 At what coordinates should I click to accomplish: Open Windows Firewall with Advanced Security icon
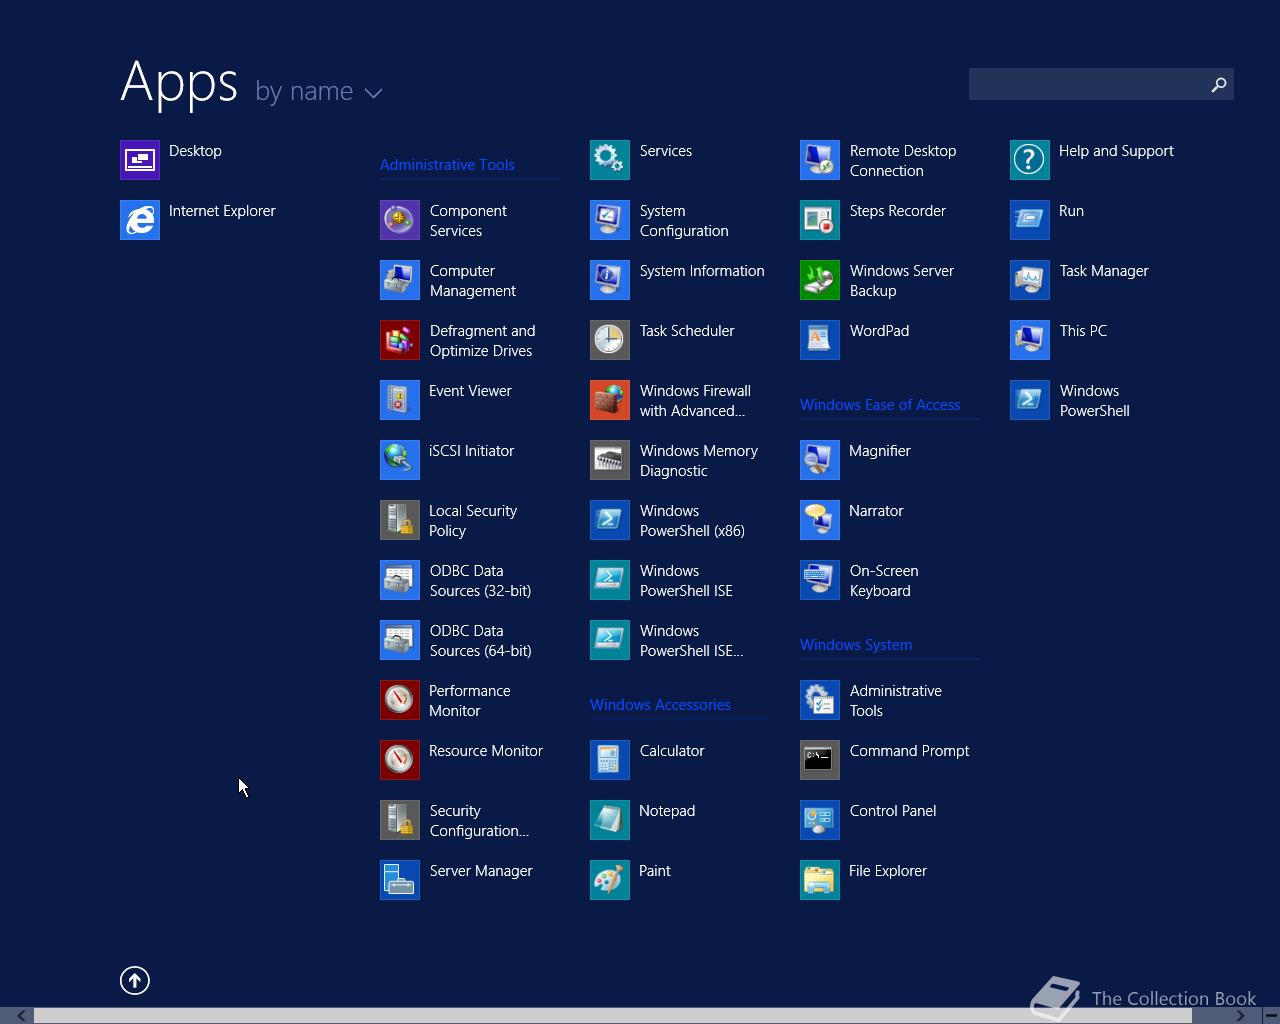pyautogui.click(x=610, y=400)
